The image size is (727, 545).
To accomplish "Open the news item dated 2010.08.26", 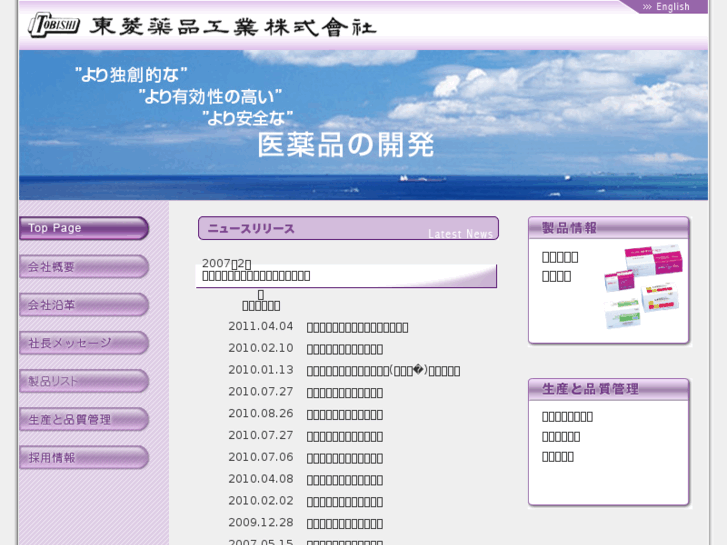I will 345,414.
